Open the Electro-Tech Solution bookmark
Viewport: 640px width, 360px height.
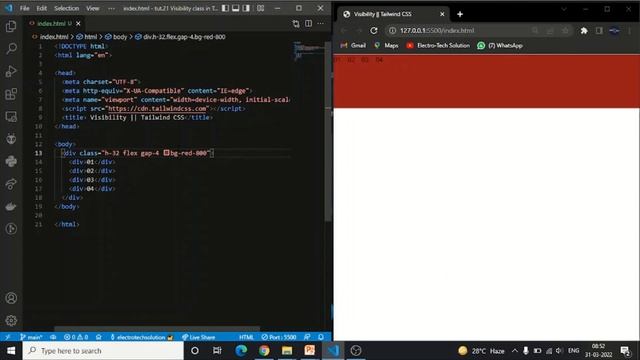pos(438,46)
